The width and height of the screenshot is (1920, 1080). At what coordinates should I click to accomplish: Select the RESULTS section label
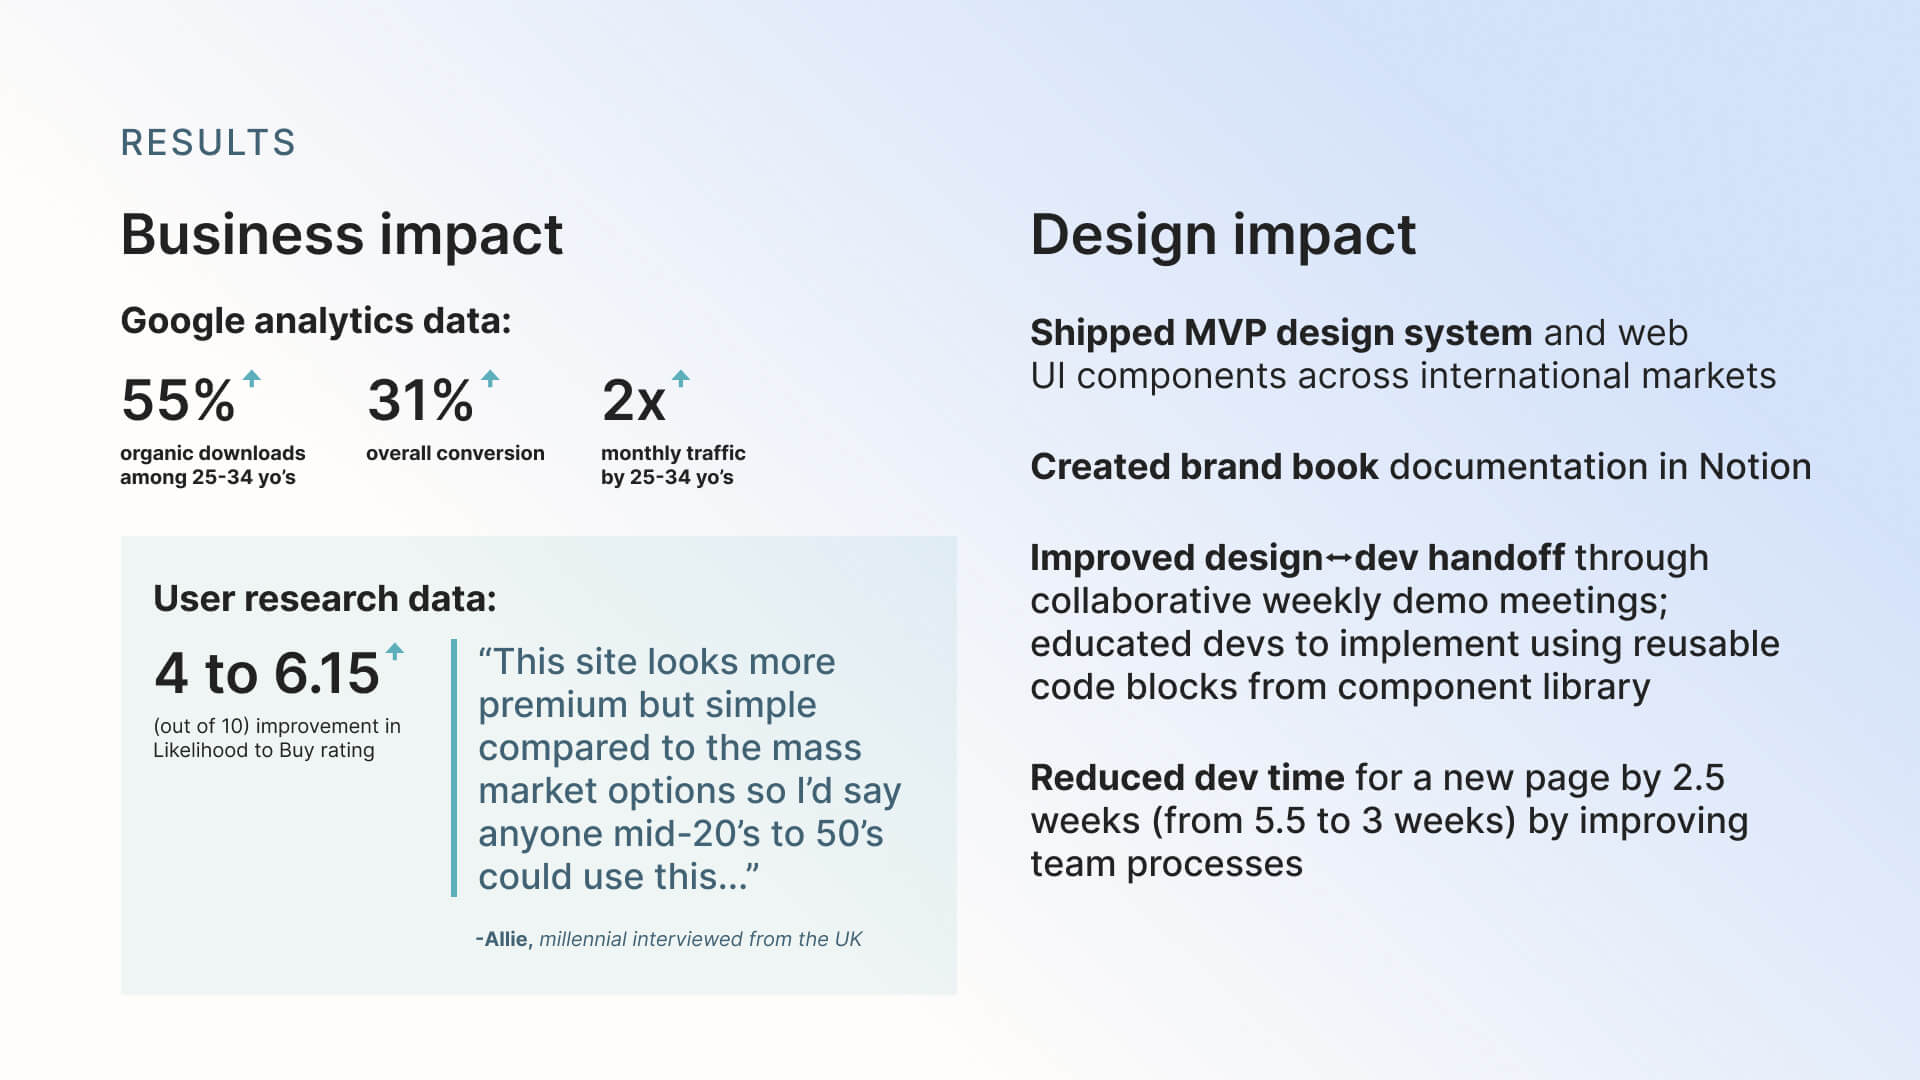[208, 142]
